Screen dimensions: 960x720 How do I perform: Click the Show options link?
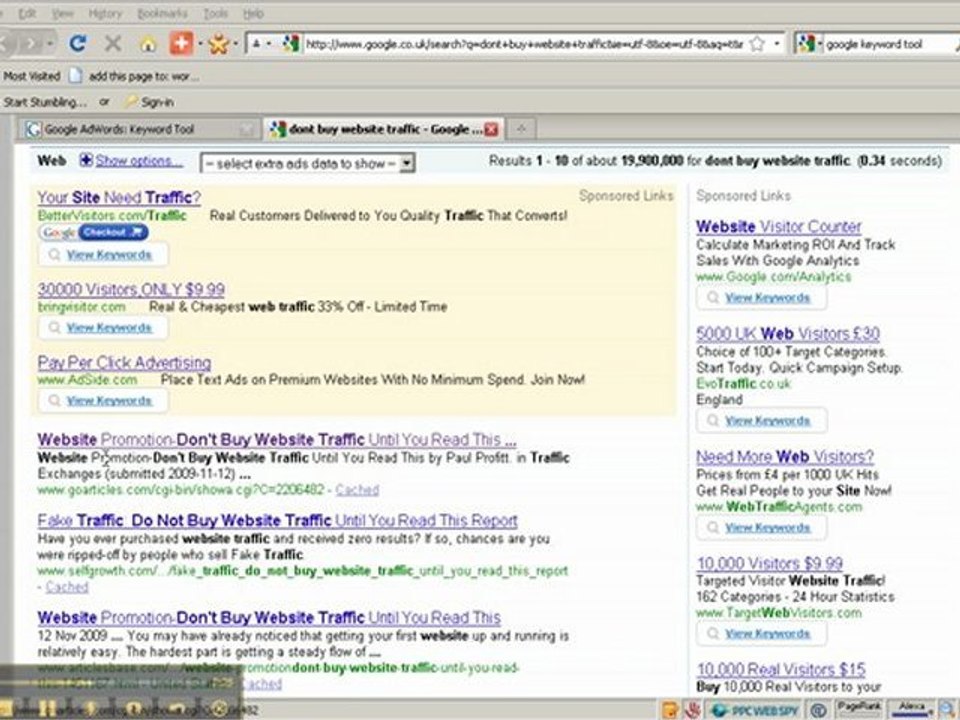click(139, 160)
